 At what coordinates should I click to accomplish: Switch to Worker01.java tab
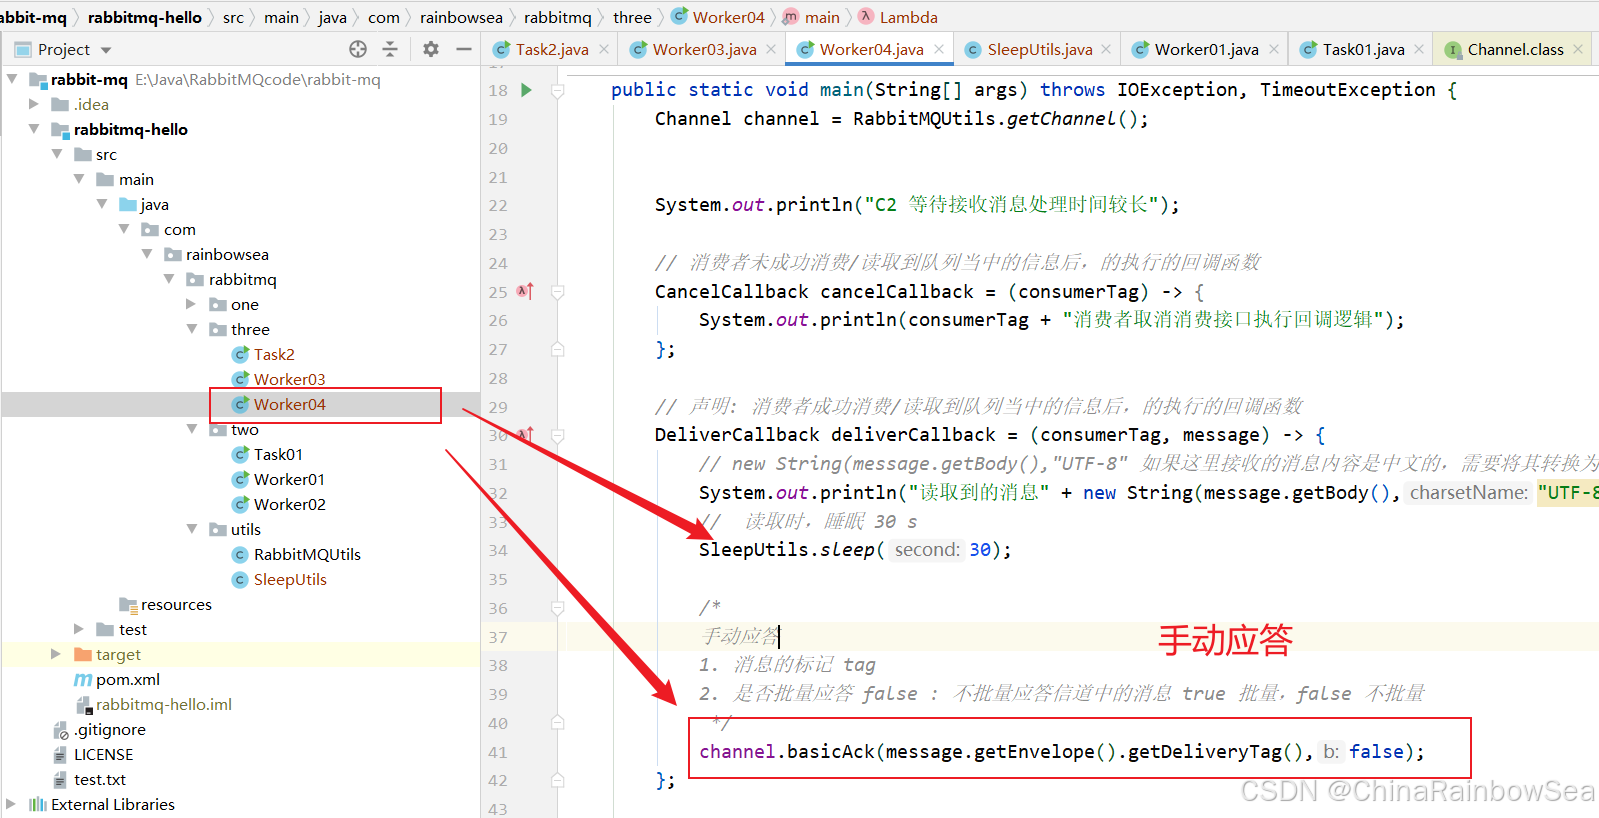pyautogui.click(x=1206, y=49)
